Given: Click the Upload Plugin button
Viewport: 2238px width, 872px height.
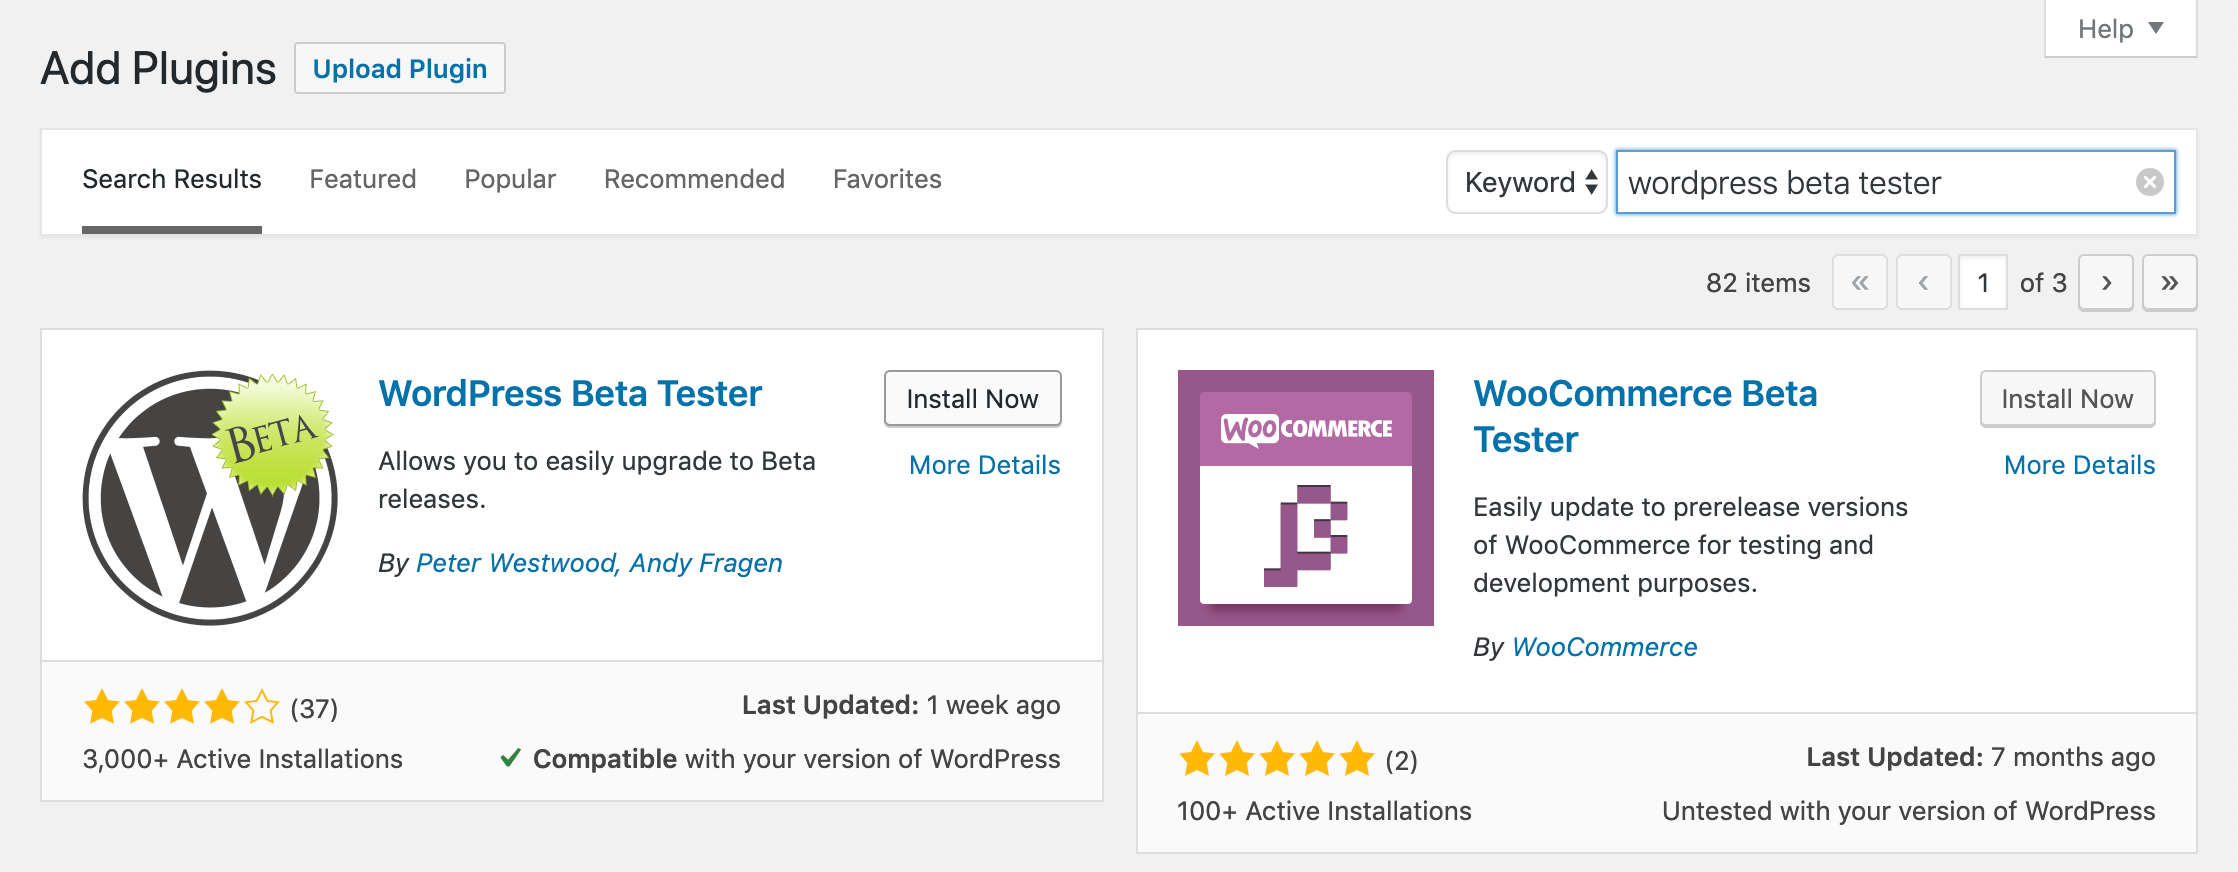Looking at the screenshot, I should (400, 68).
